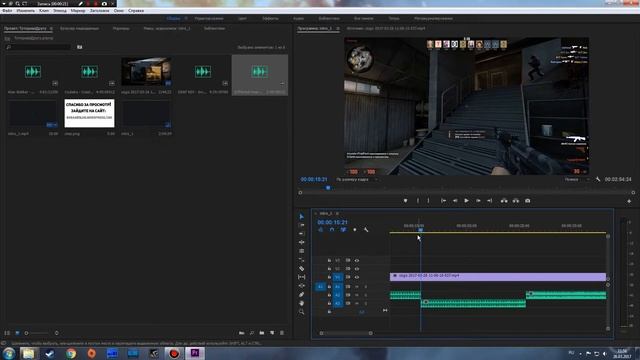This screenshot has height=360, width=640.
Task: Select the Razor tool
Action: point(301,268)
